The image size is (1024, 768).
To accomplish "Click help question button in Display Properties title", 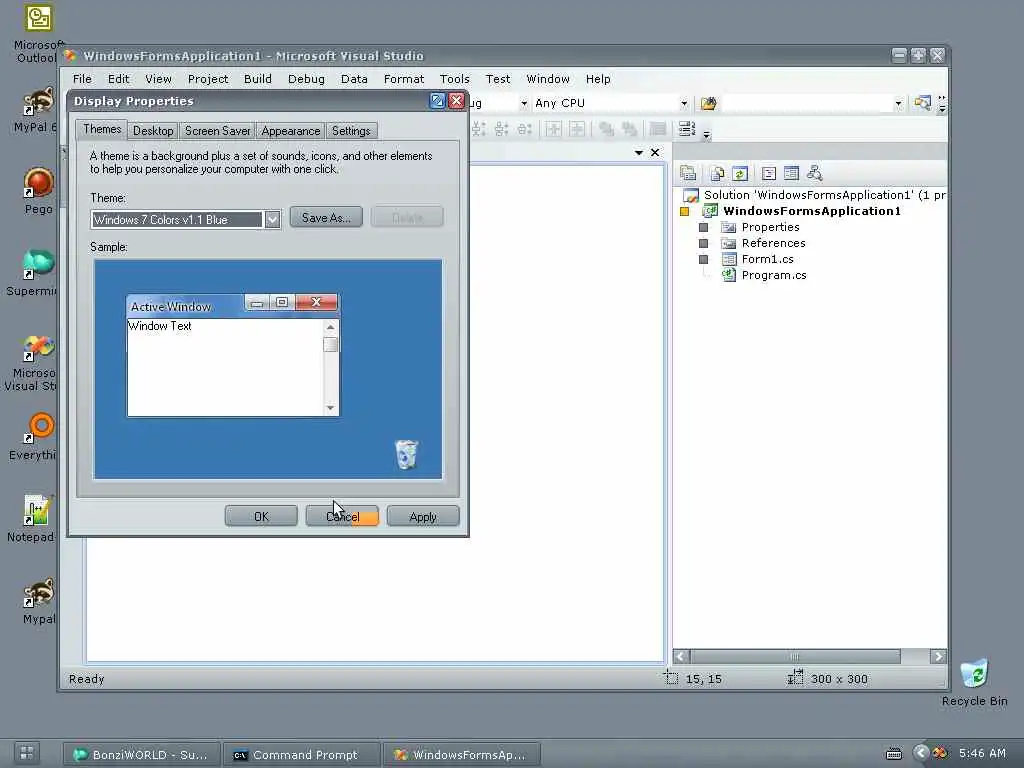I will 437,101.
